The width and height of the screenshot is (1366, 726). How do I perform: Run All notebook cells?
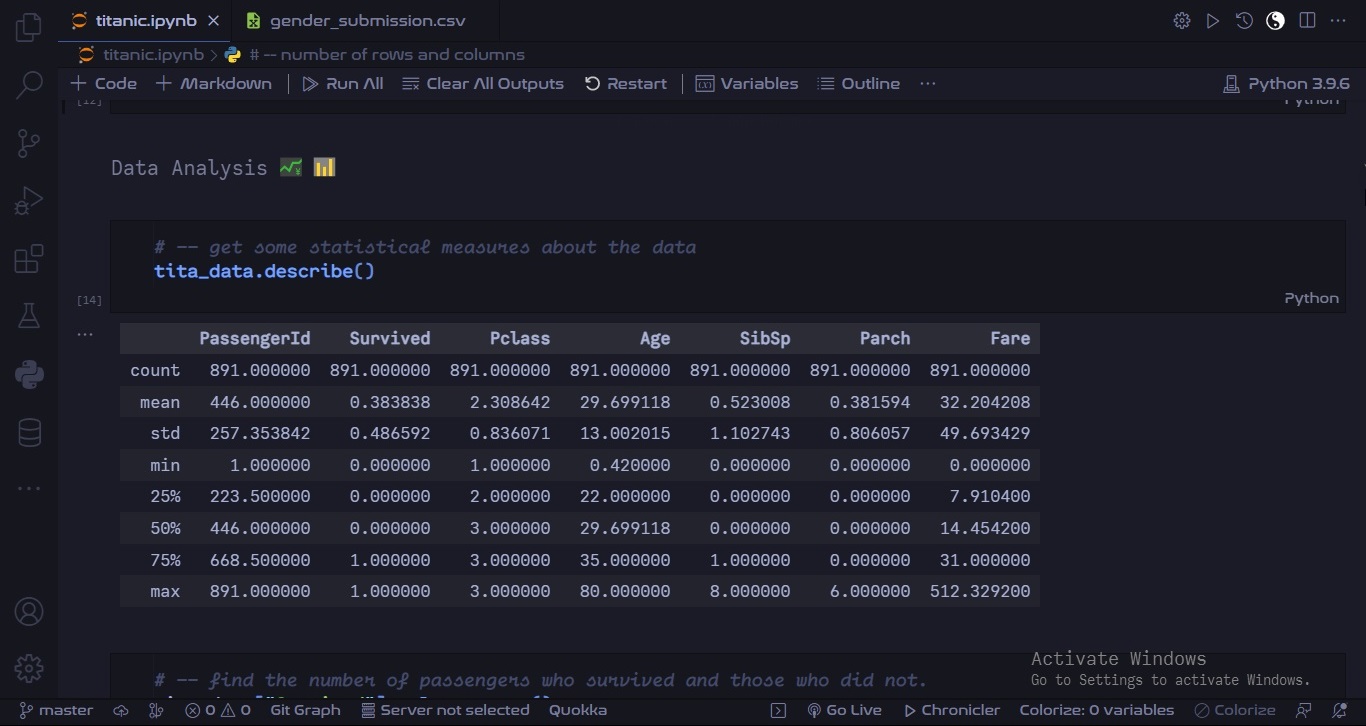click(x=343, y=84)
